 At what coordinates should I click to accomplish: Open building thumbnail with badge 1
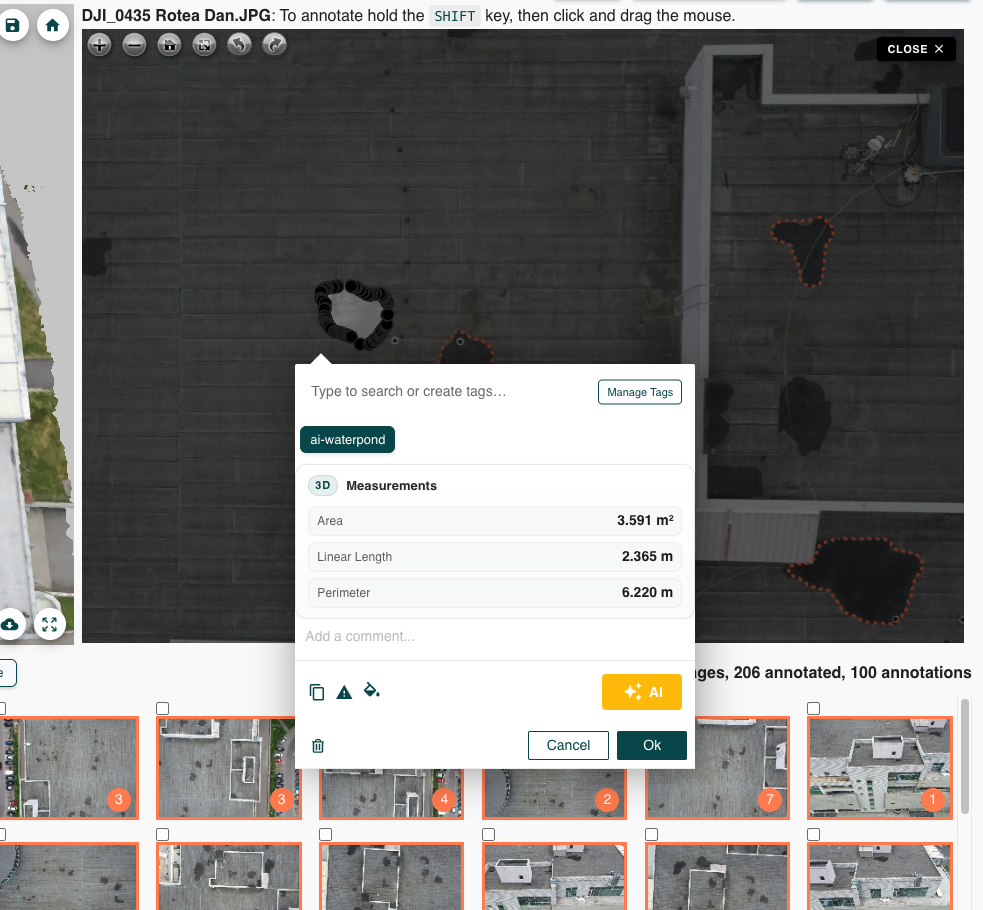tap(880, 768)
